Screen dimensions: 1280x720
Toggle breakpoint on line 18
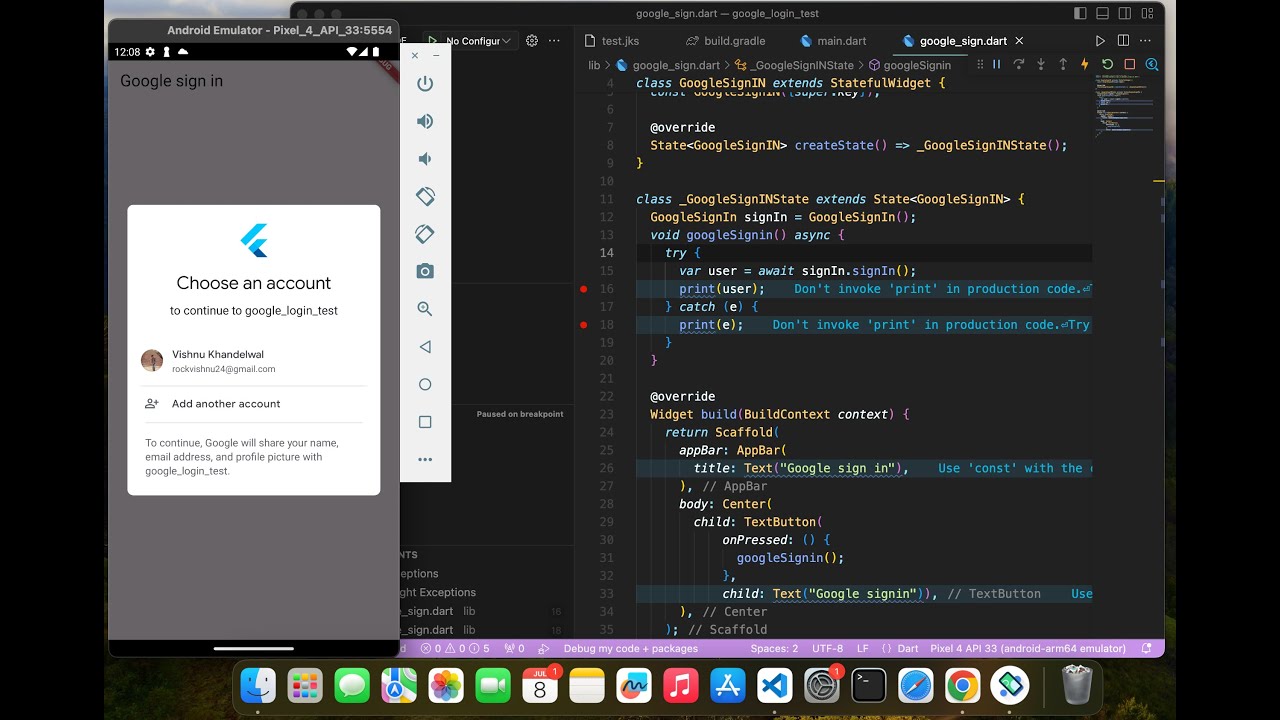pos(584,325)
